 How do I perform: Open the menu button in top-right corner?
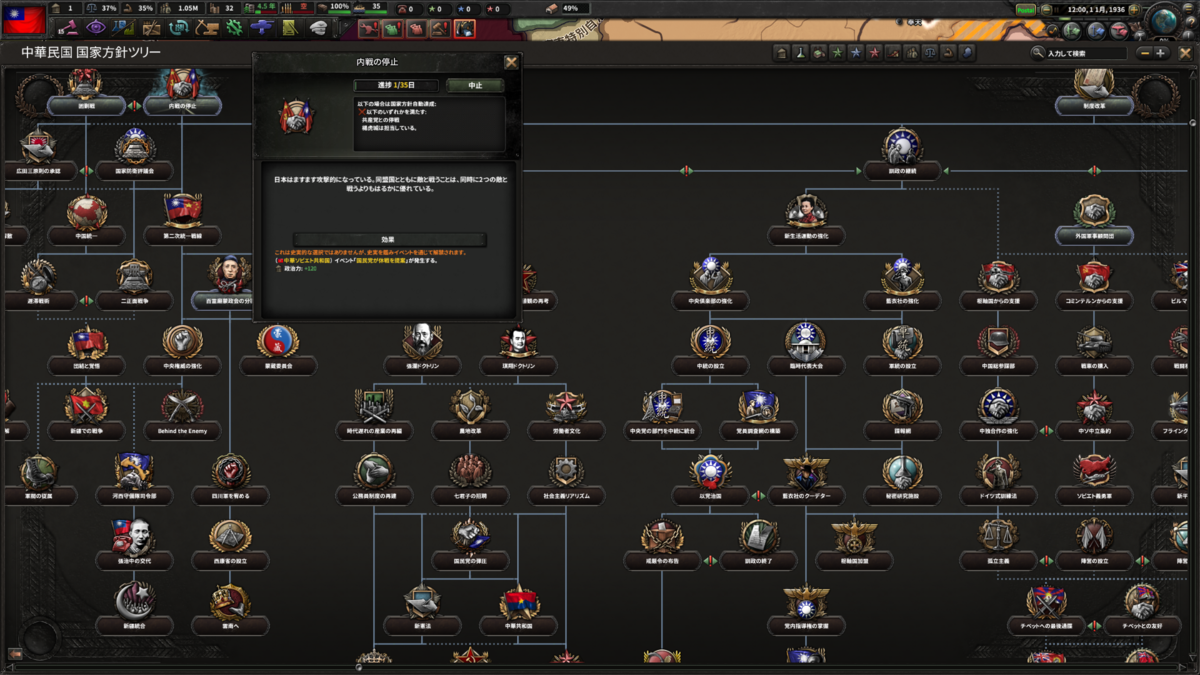pyautogui.click(x=1187, y=8)
